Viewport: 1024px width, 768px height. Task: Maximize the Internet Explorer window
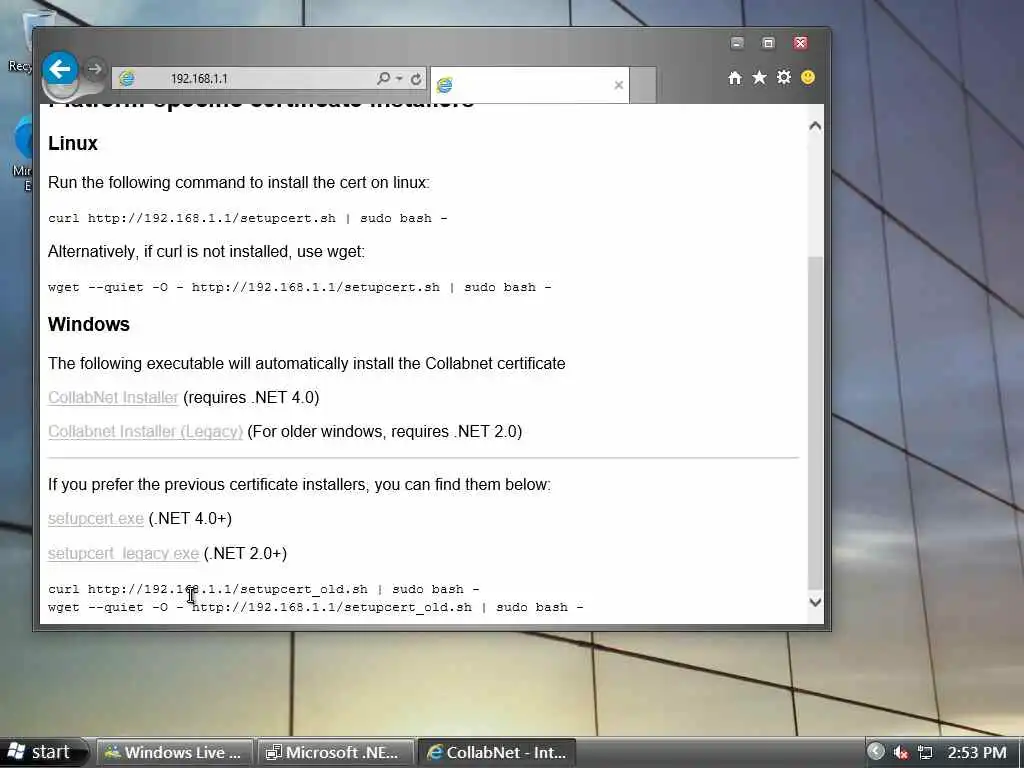769,43
